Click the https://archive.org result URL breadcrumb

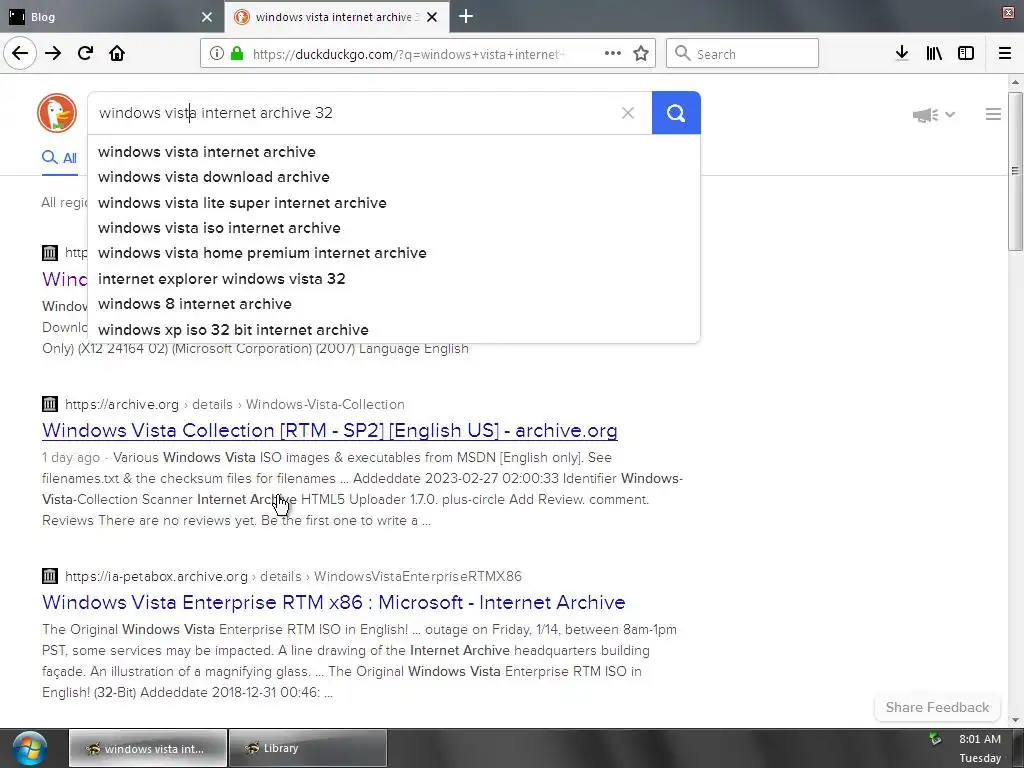click(x=235, y=404)
